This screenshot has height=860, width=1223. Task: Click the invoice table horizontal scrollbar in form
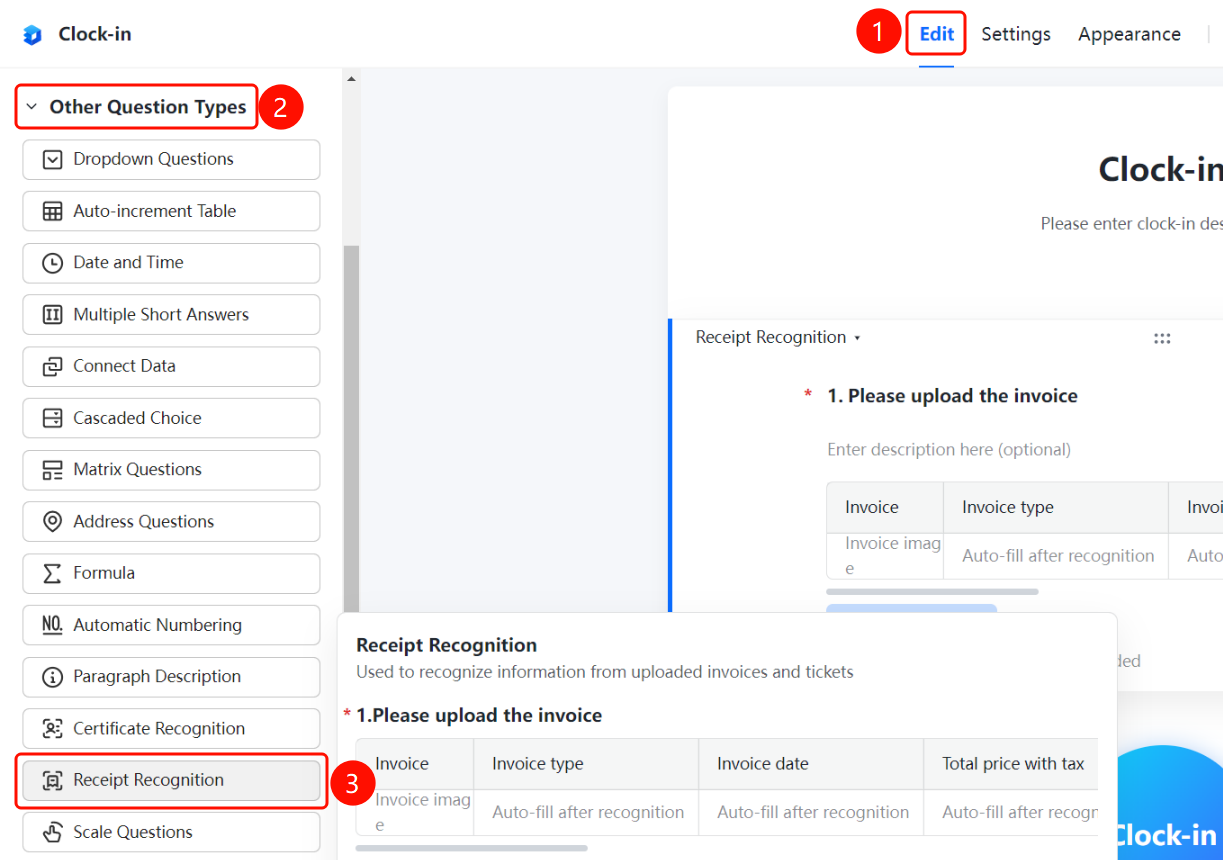point(932,591)
